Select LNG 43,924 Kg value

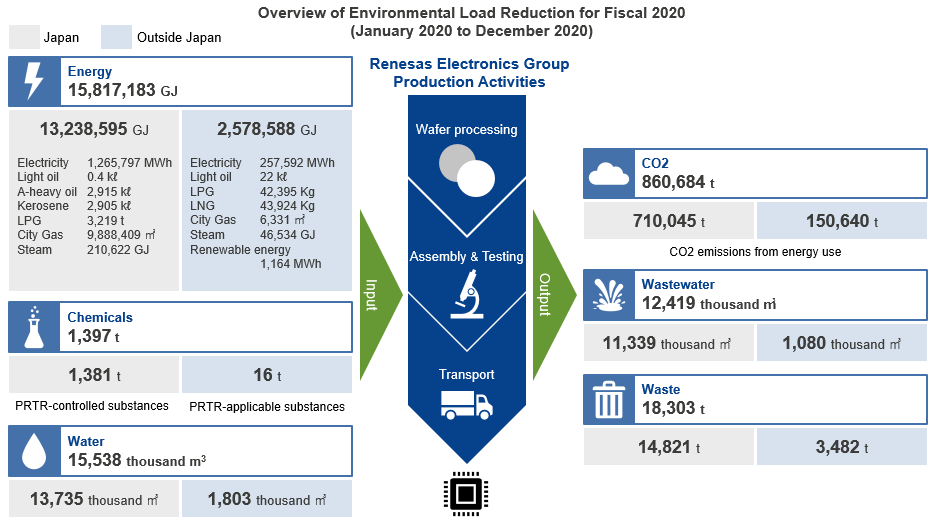point(287,206)
